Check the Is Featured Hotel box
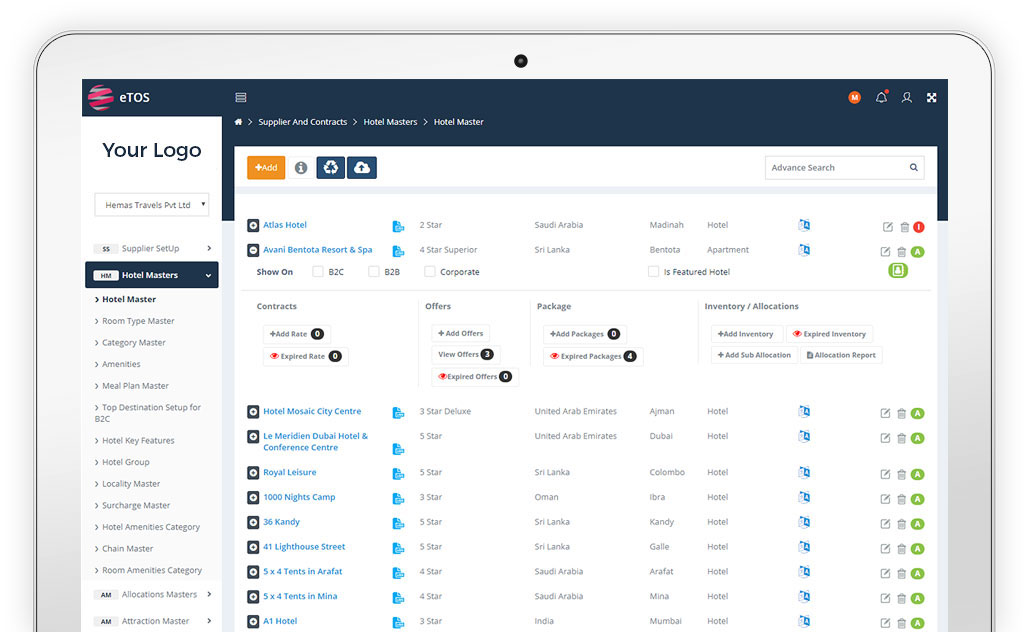Screen dimensions: 1026x632 pos(654,272)
